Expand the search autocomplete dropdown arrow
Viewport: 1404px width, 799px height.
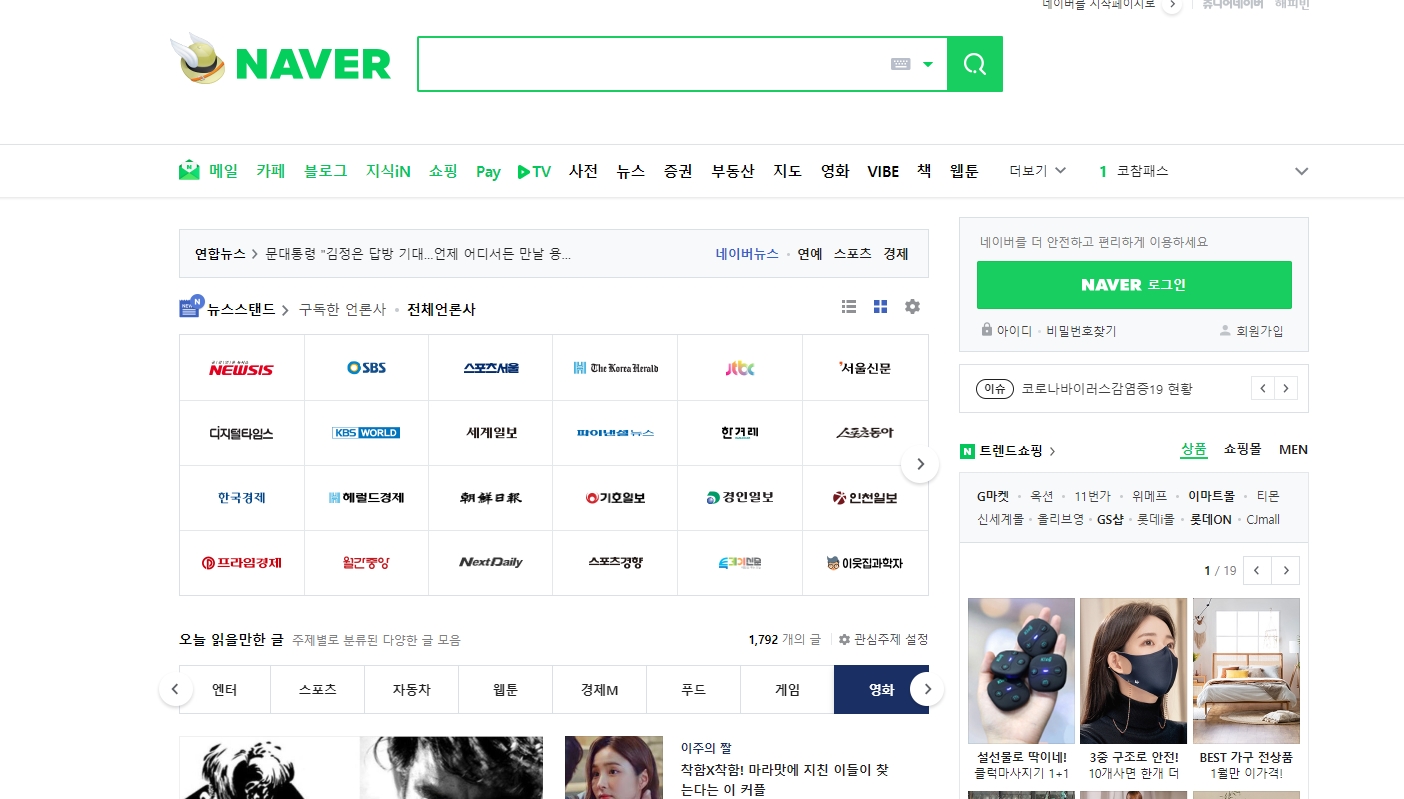[x=928, y=64]
